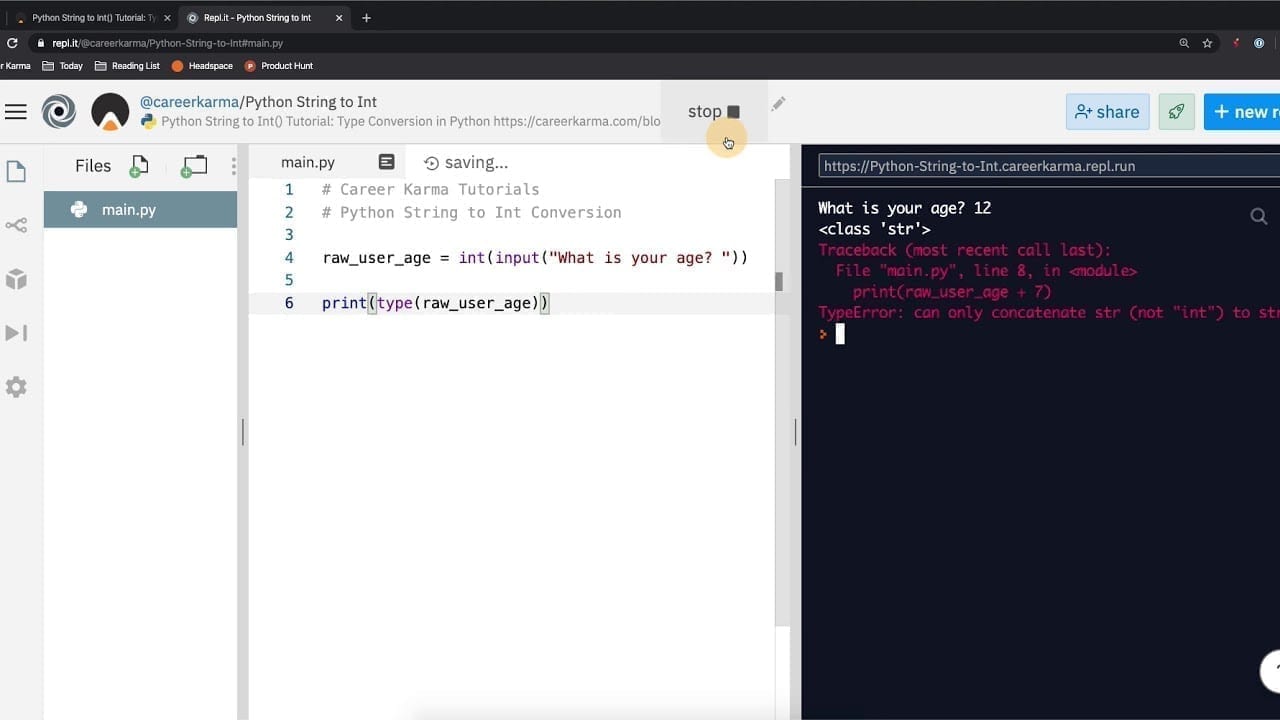Open the hamburger main menu
Image resolution: width=1280 pixels, height=720 pixels.
pyautogui.click(x=16, y=112)
